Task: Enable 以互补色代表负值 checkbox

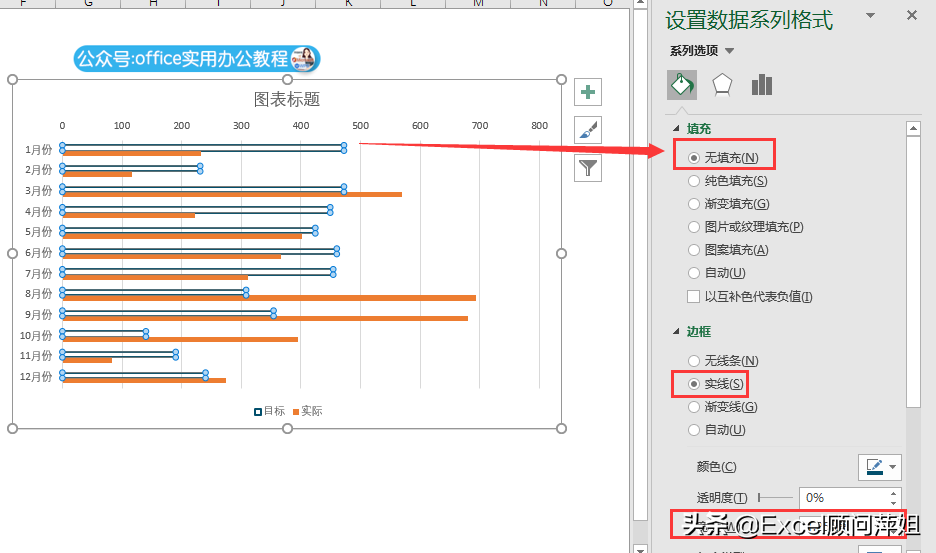Action: tap(694, 296)
